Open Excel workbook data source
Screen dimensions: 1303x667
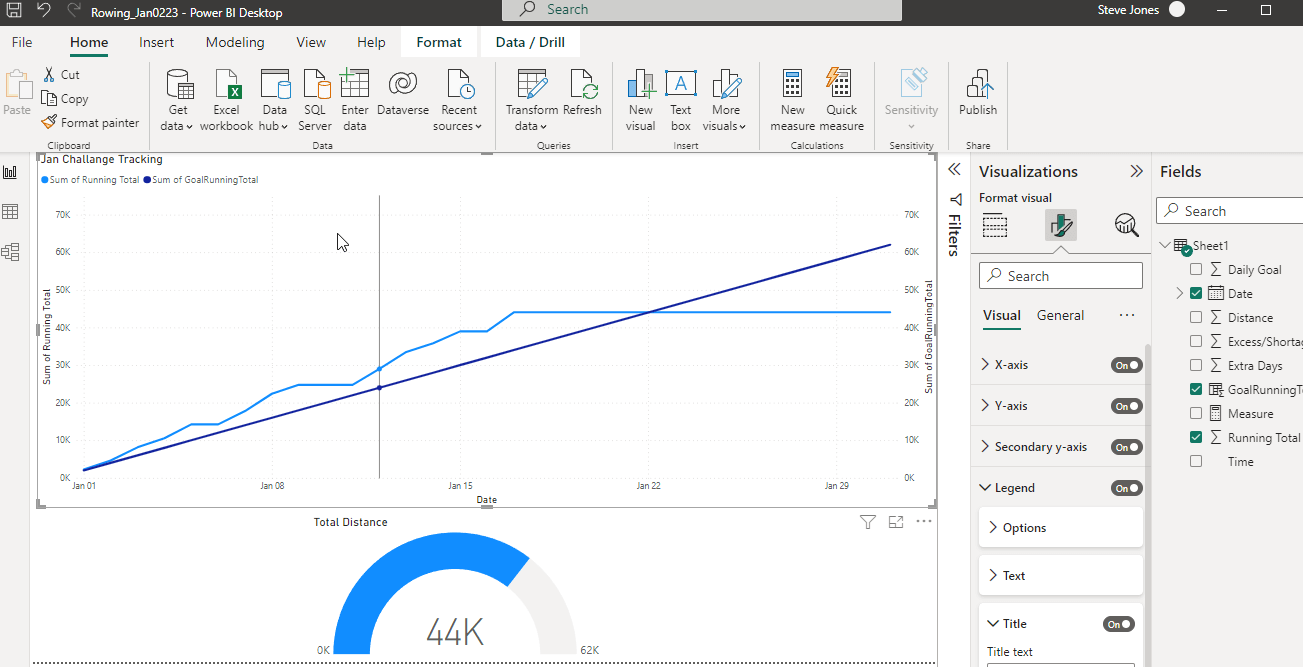[226, 101]
